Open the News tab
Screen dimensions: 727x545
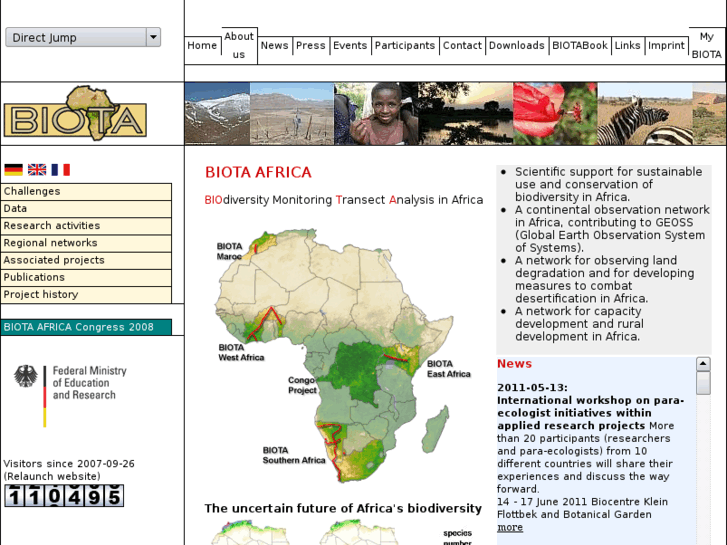(x=274, y=45)
